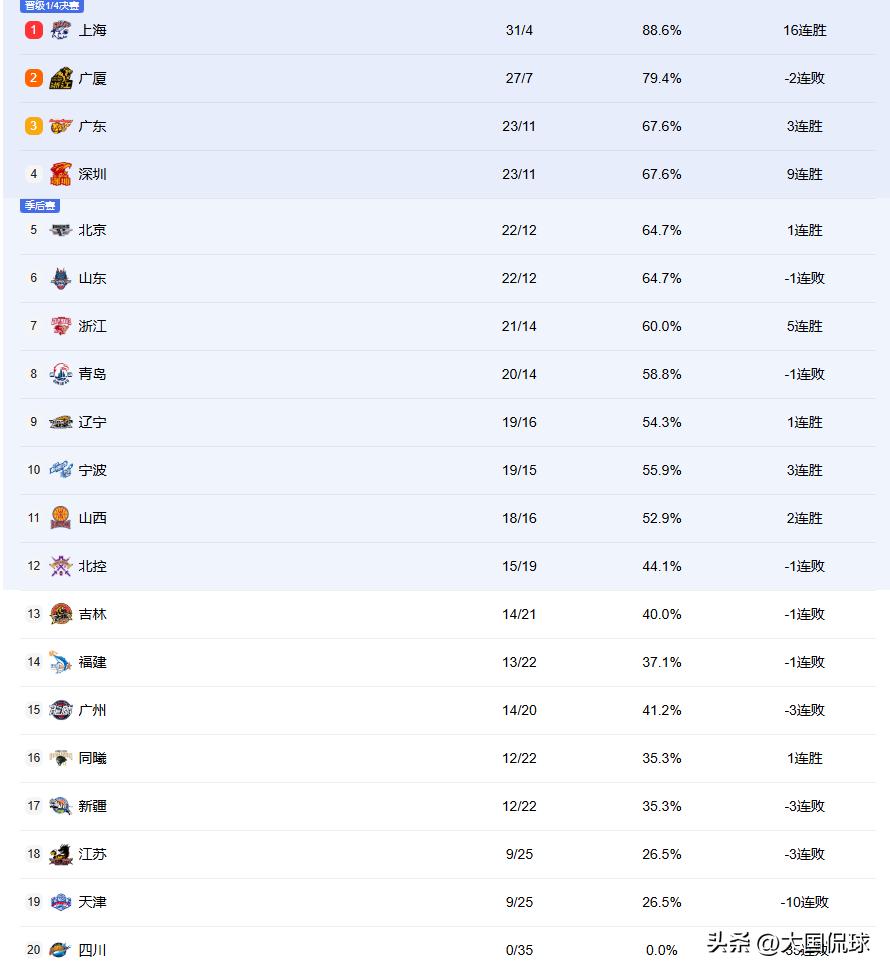Select the 宁波 team name
This screenshot has height=974, width=890.
(x=92, y=470)
